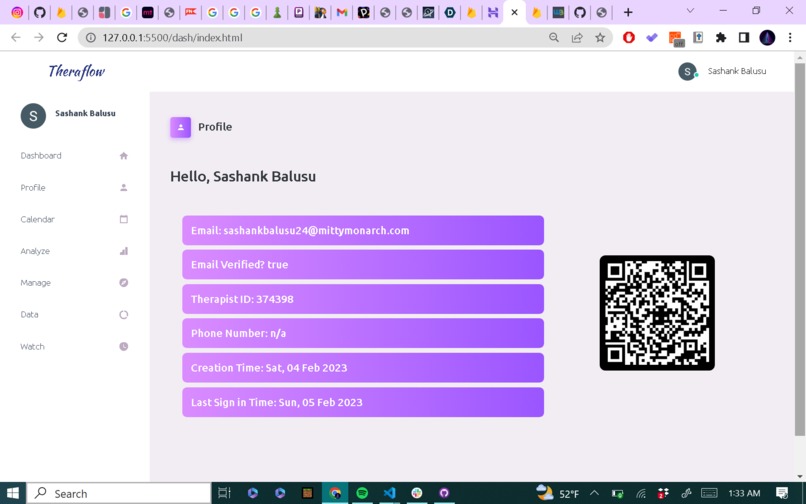The image size is (806, 504).
Task: Open the Extensions puzzle icon
Action: tap(721, 38)
